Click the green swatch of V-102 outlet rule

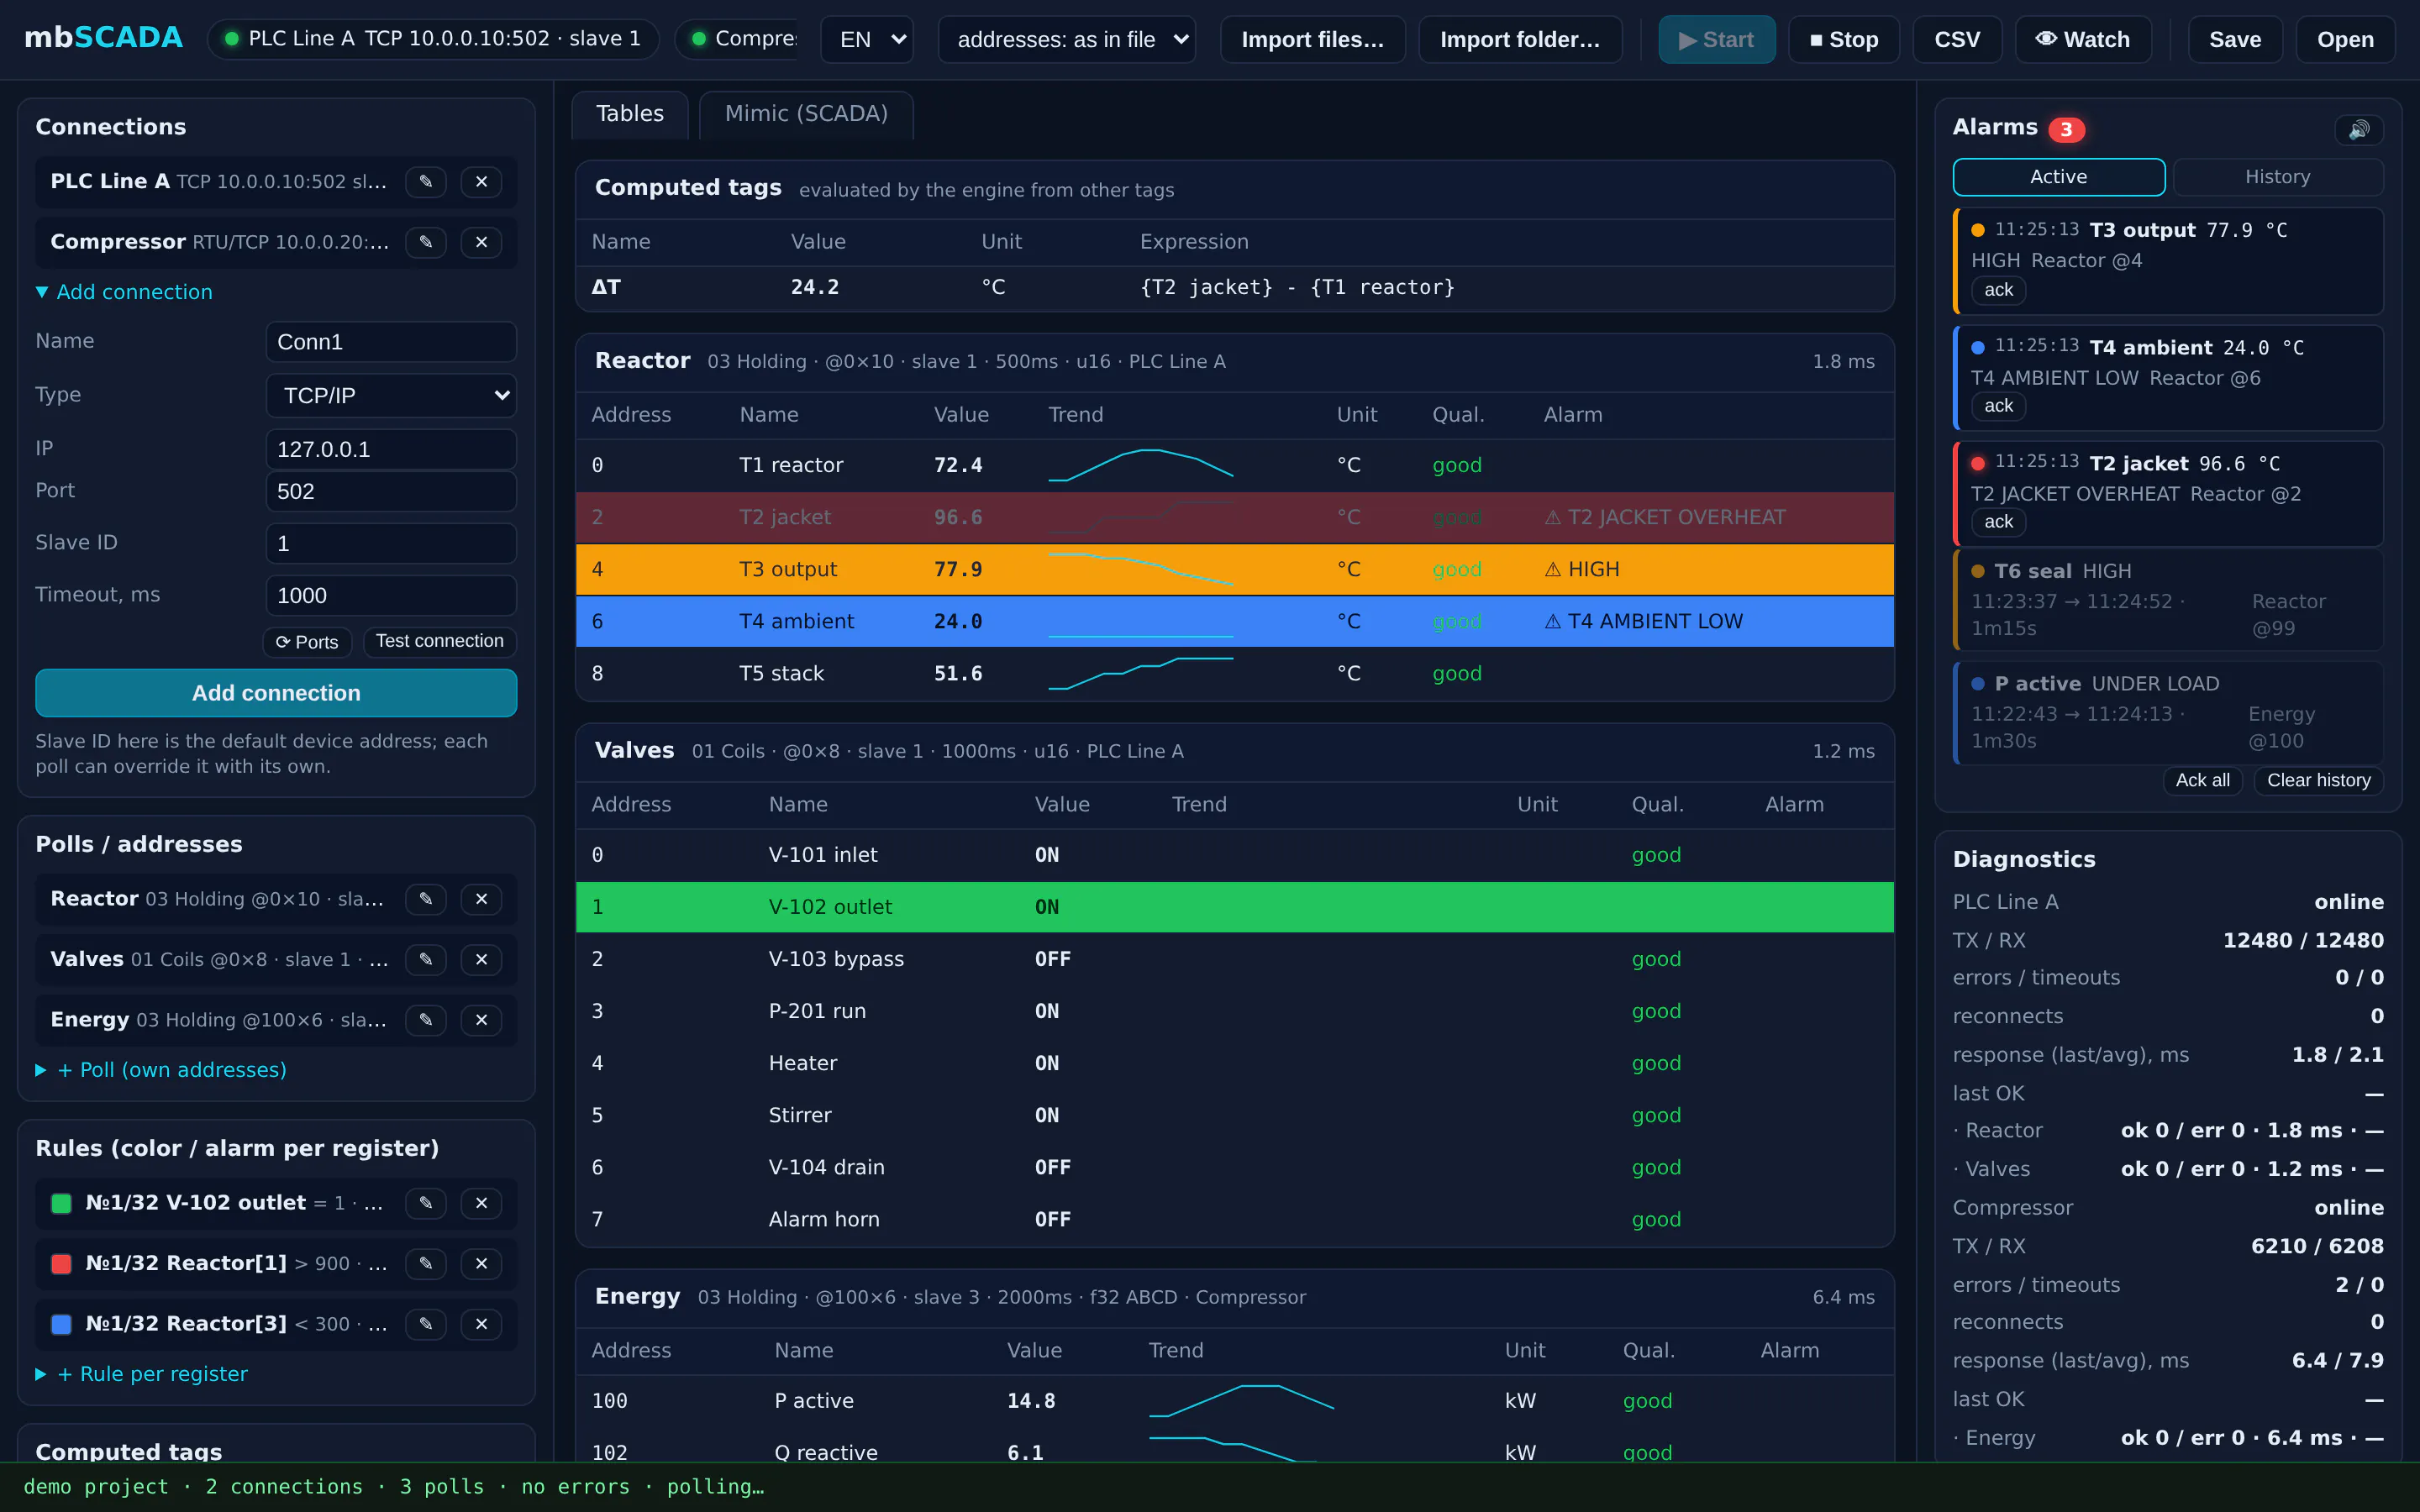[61, 1204]
